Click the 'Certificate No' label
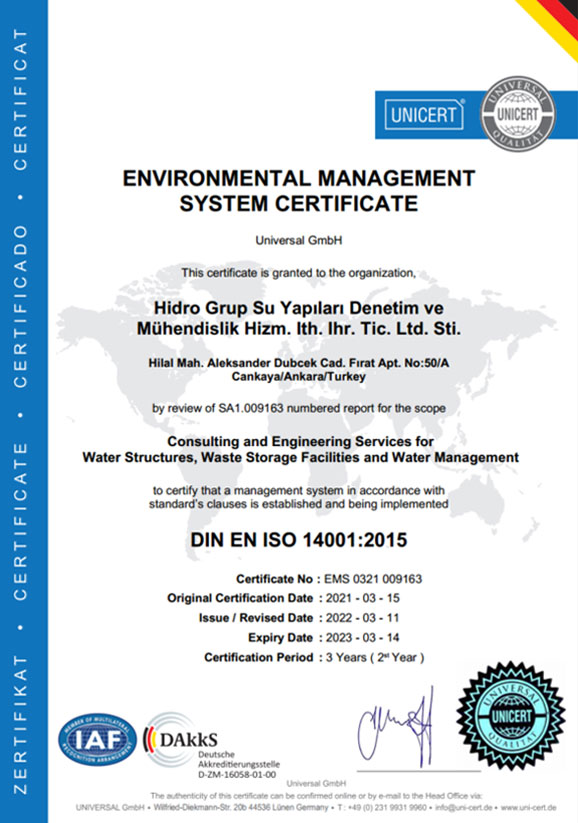Image resolution: width=578 pixels, height=823 pixels. [275, 579]
